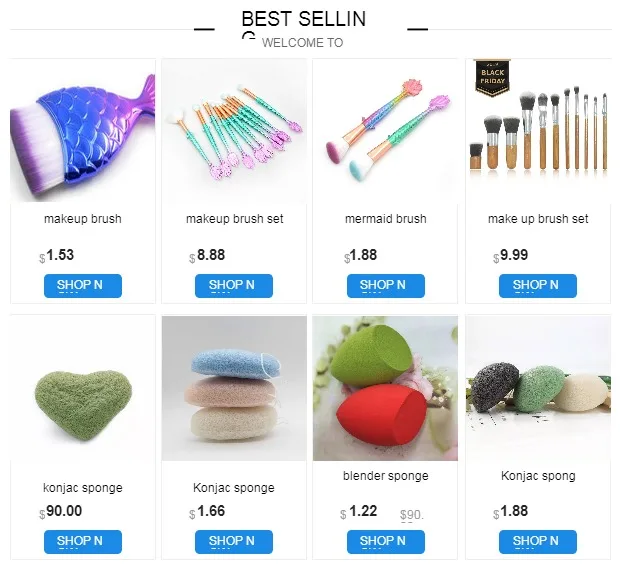Screen dimensions: 620x570
Task: Click Shop Now under blender sponge
Action: (386, 542)
